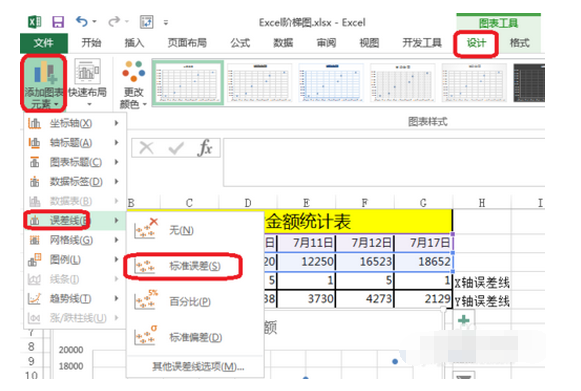
Task: Click the cell with value 16523
Action: coord(365,262)
